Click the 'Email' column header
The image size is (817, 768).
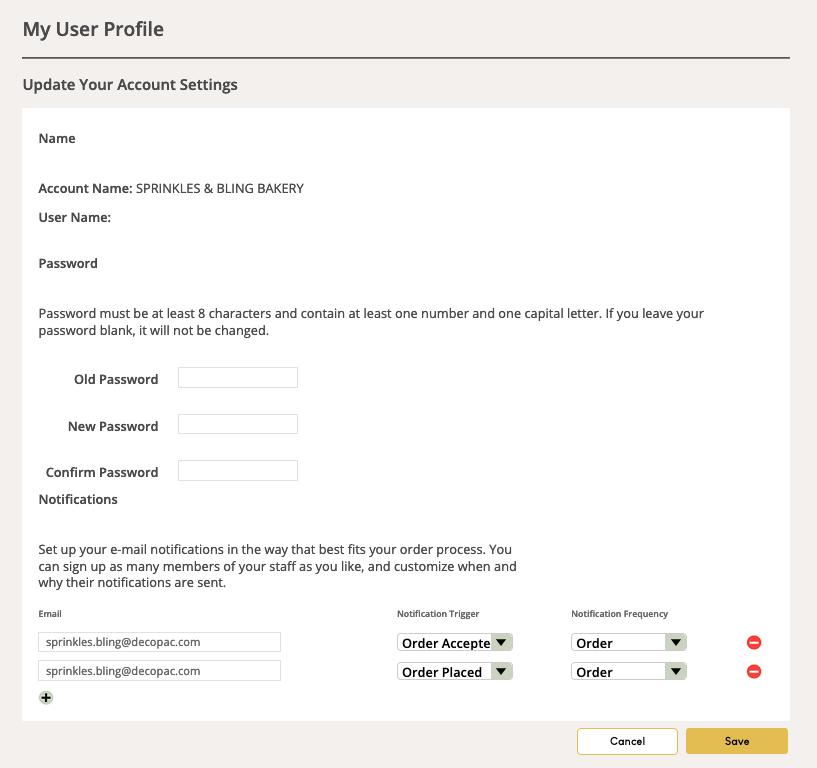tap(50, 614)
